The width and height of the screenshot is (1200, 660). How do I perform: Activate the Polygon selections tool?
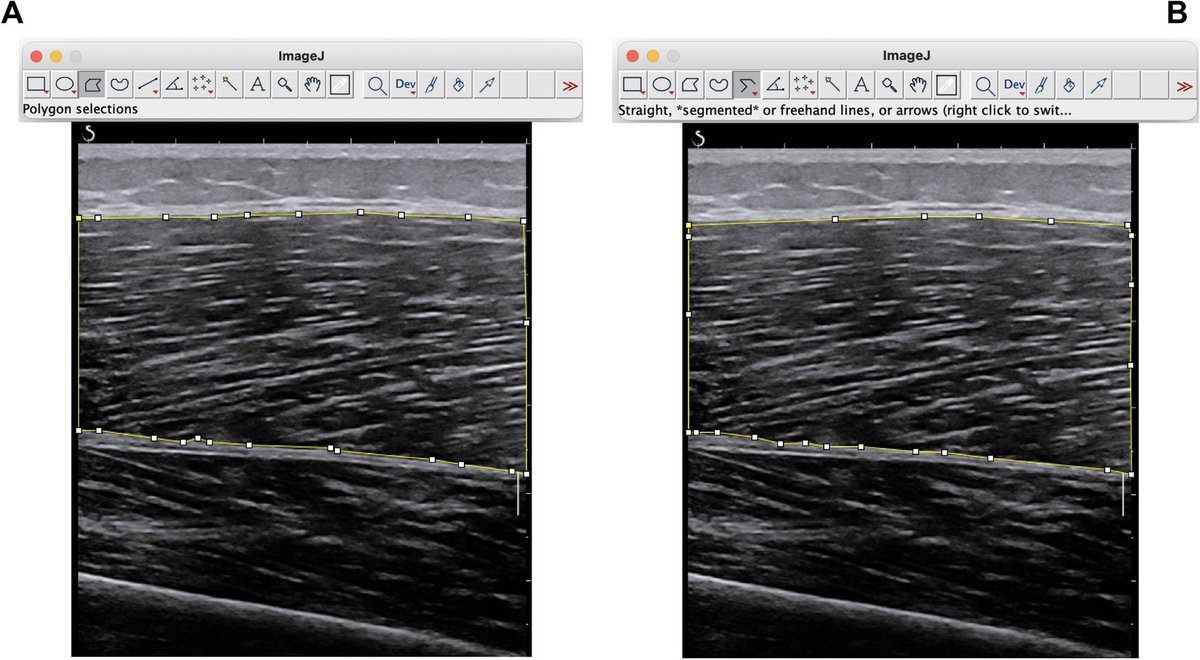(x=90, y=85)
